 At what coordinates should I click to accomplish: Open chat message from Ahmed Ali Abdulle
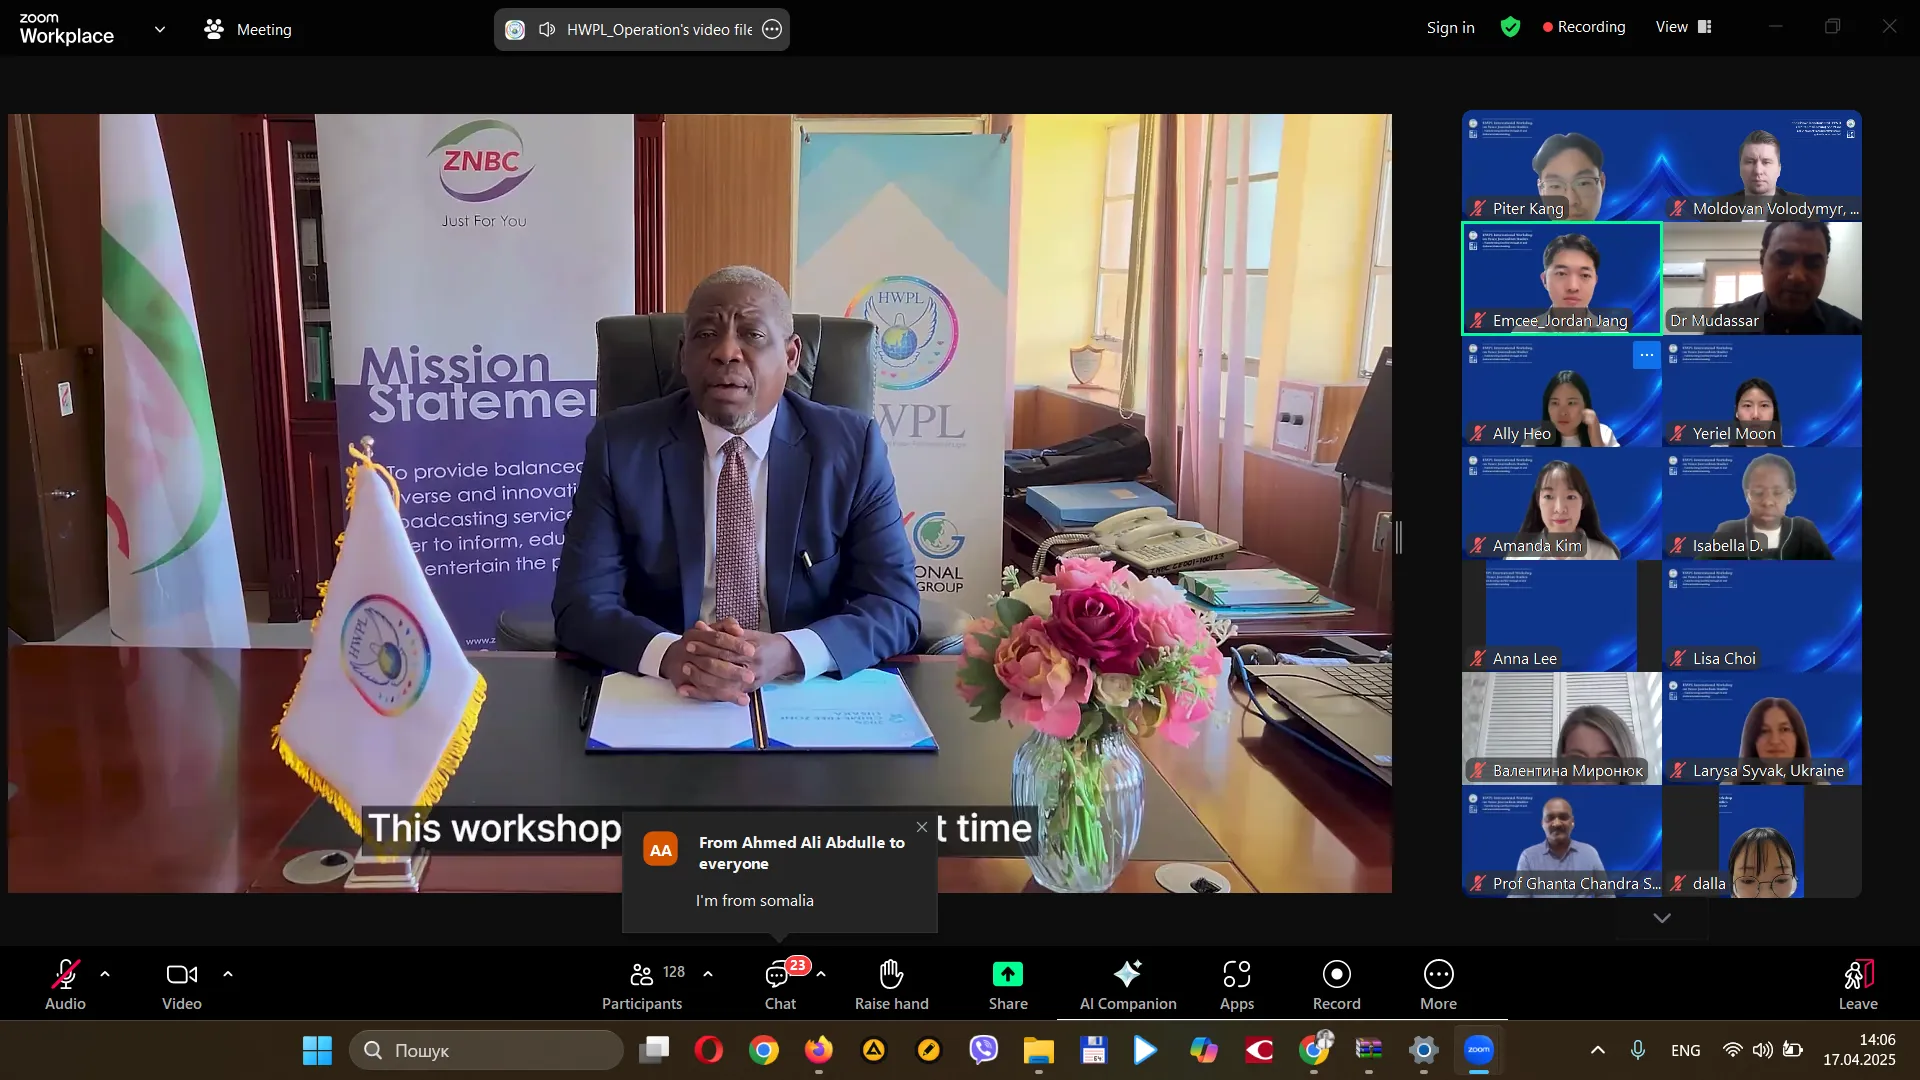780,872
